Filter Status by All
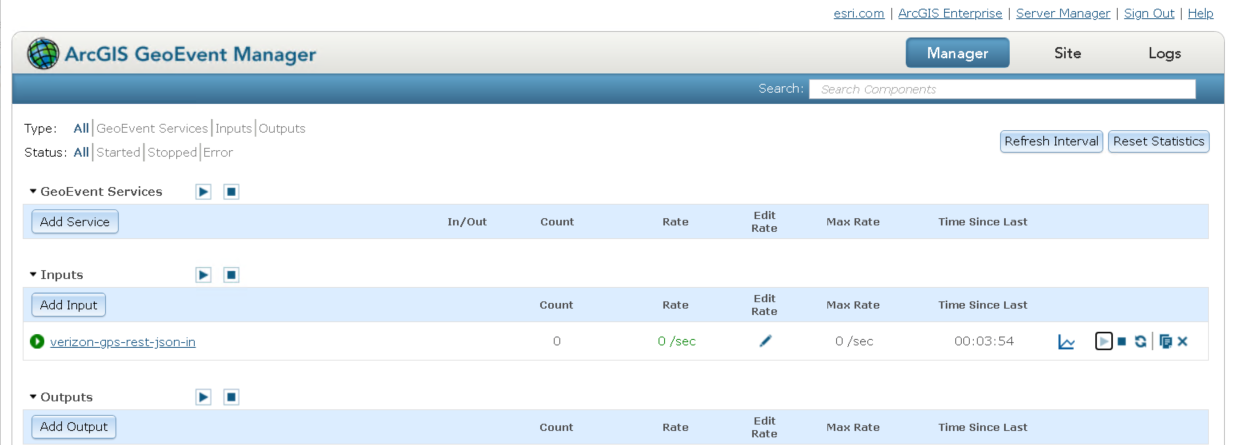Image resolution: width=1235 pixels, height=445 pixels. tap(81, 152)
